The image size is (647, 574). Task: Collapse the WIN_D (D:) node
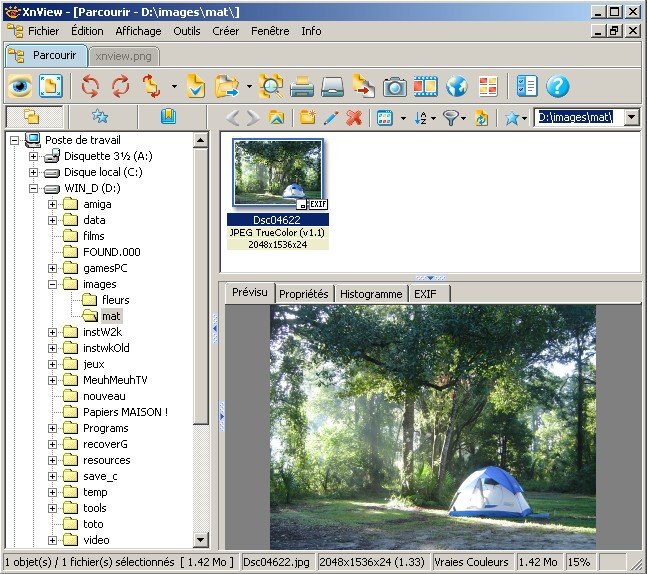pyautogui.click(x=33, y=189)
